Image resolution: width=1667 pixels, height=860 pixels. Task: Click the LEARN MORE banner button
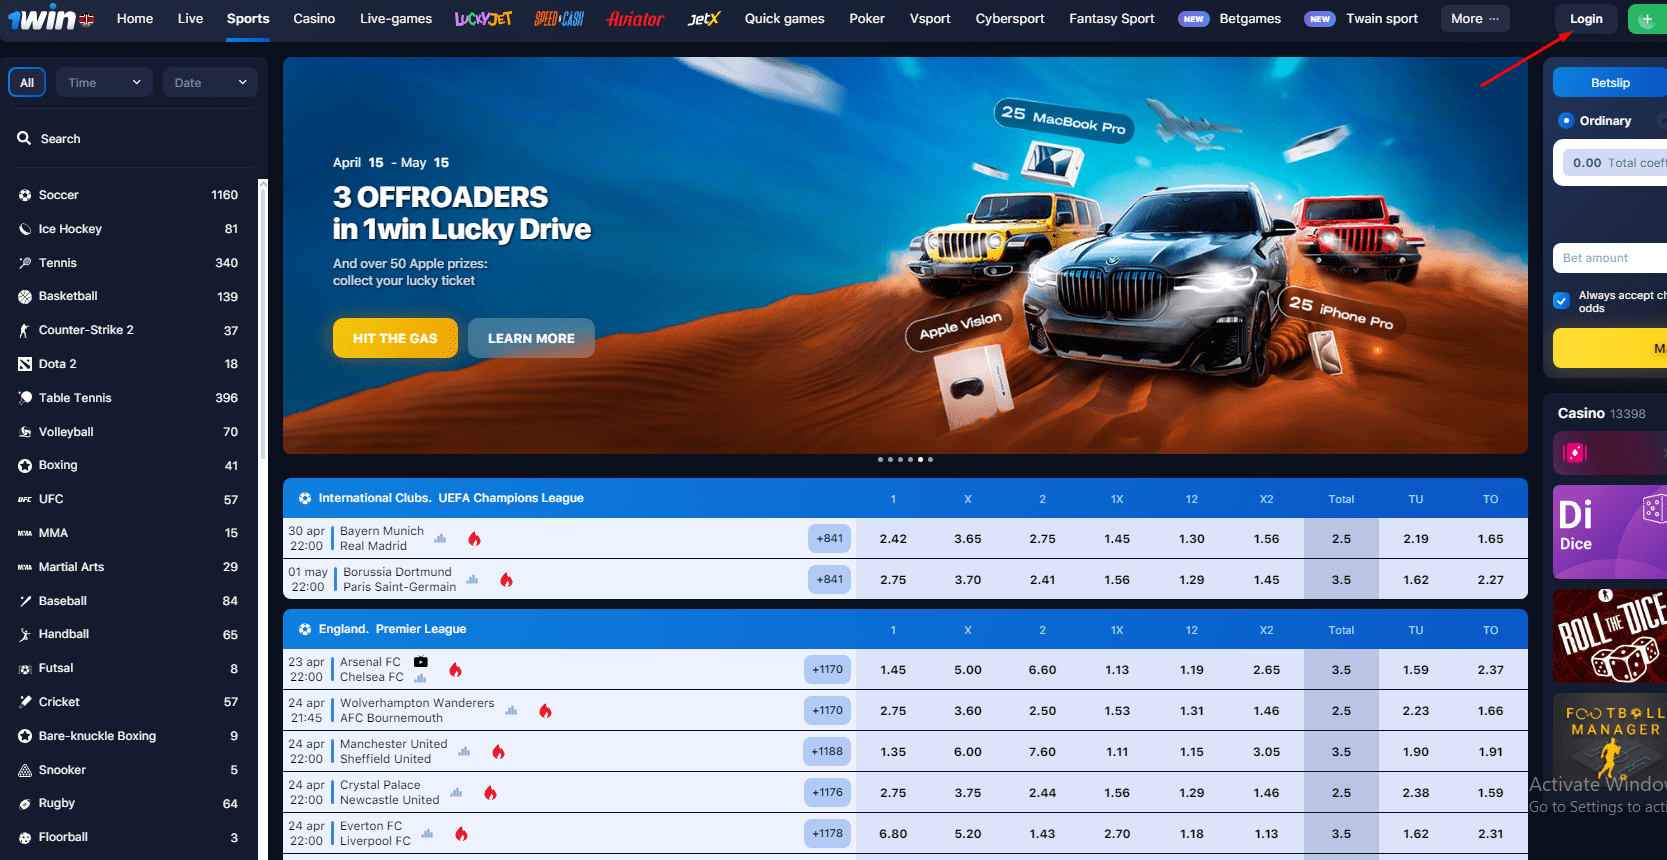click(x=531, y=338)
